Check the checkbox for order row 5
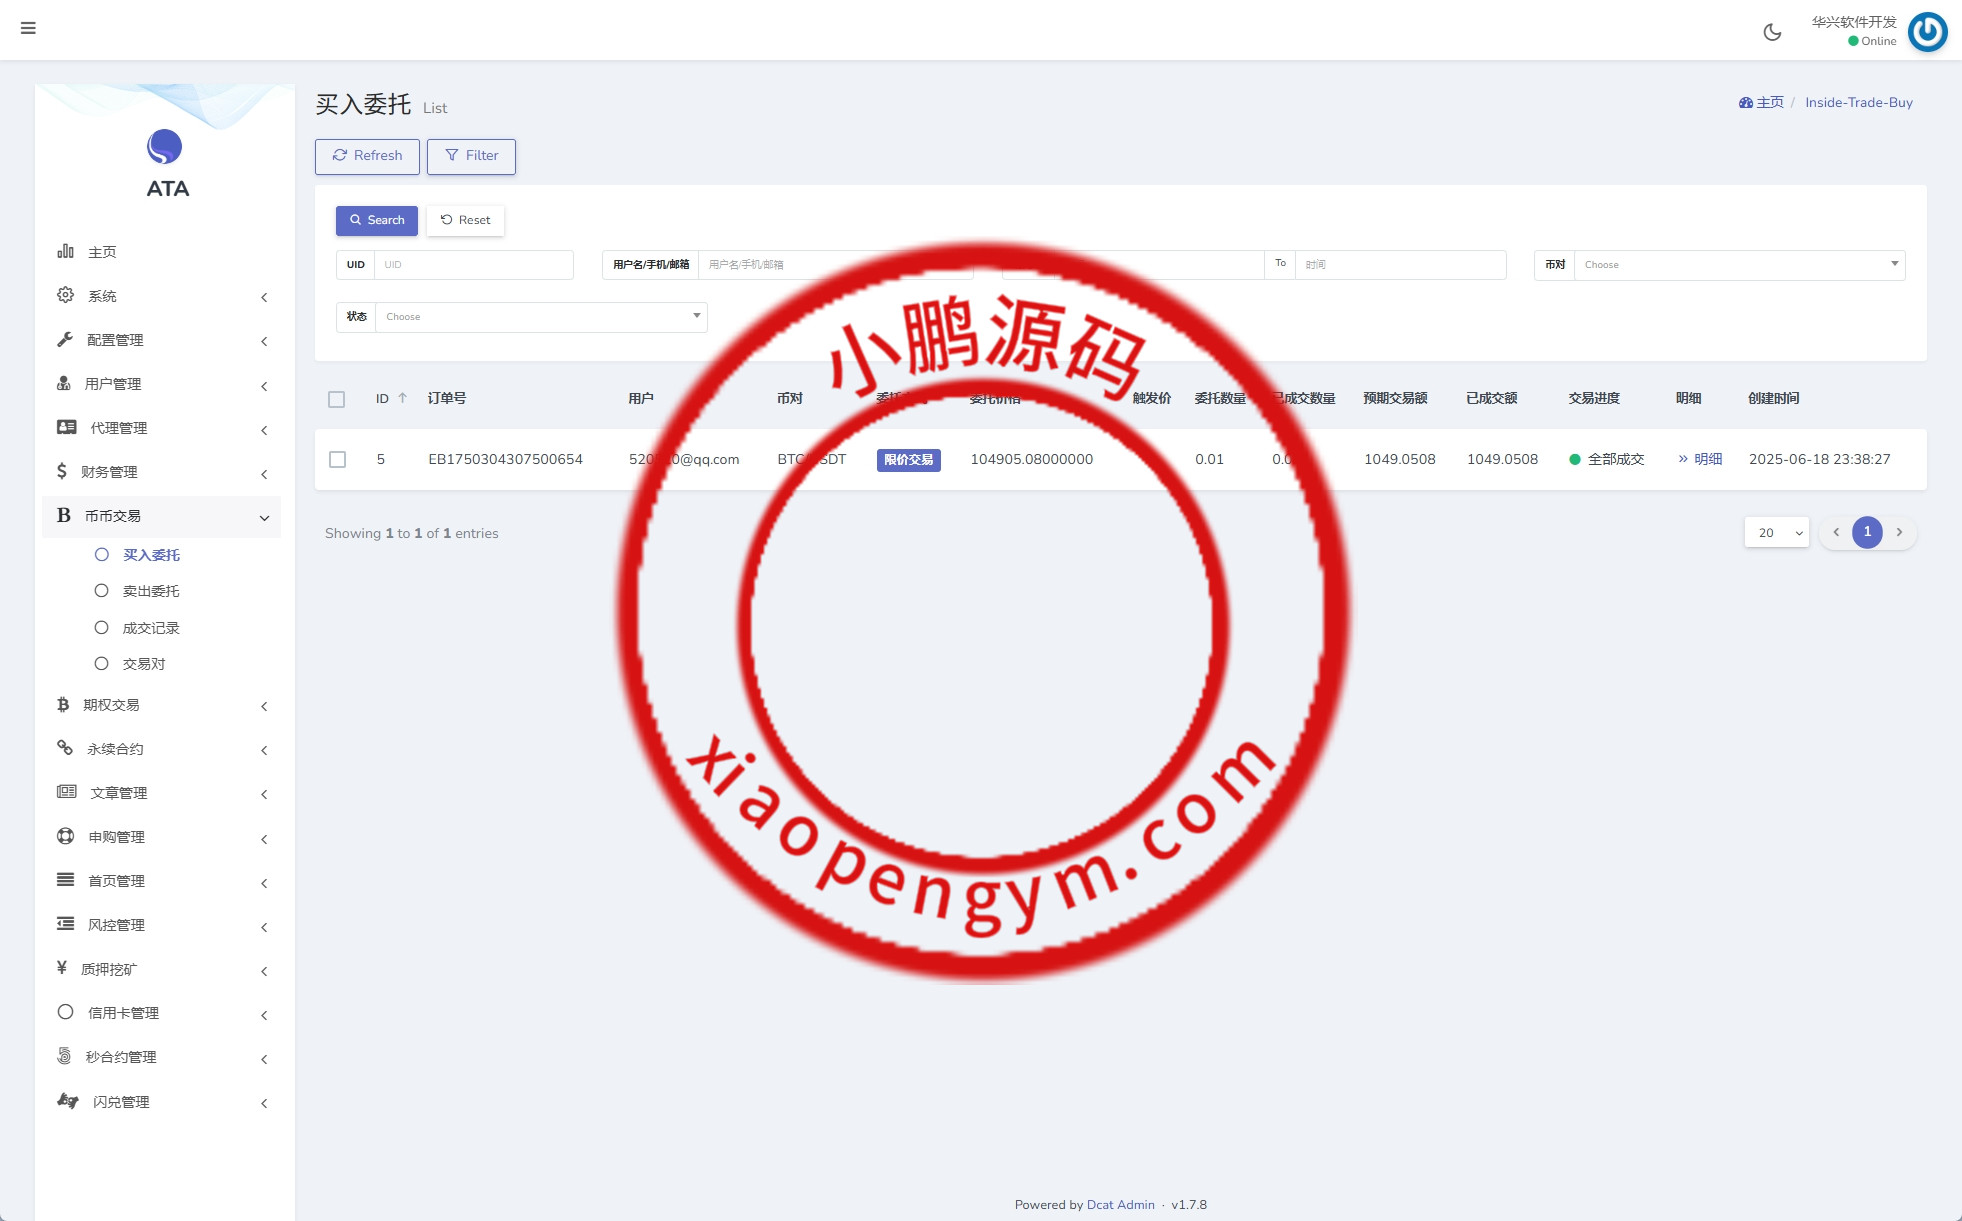 point(338,459)
